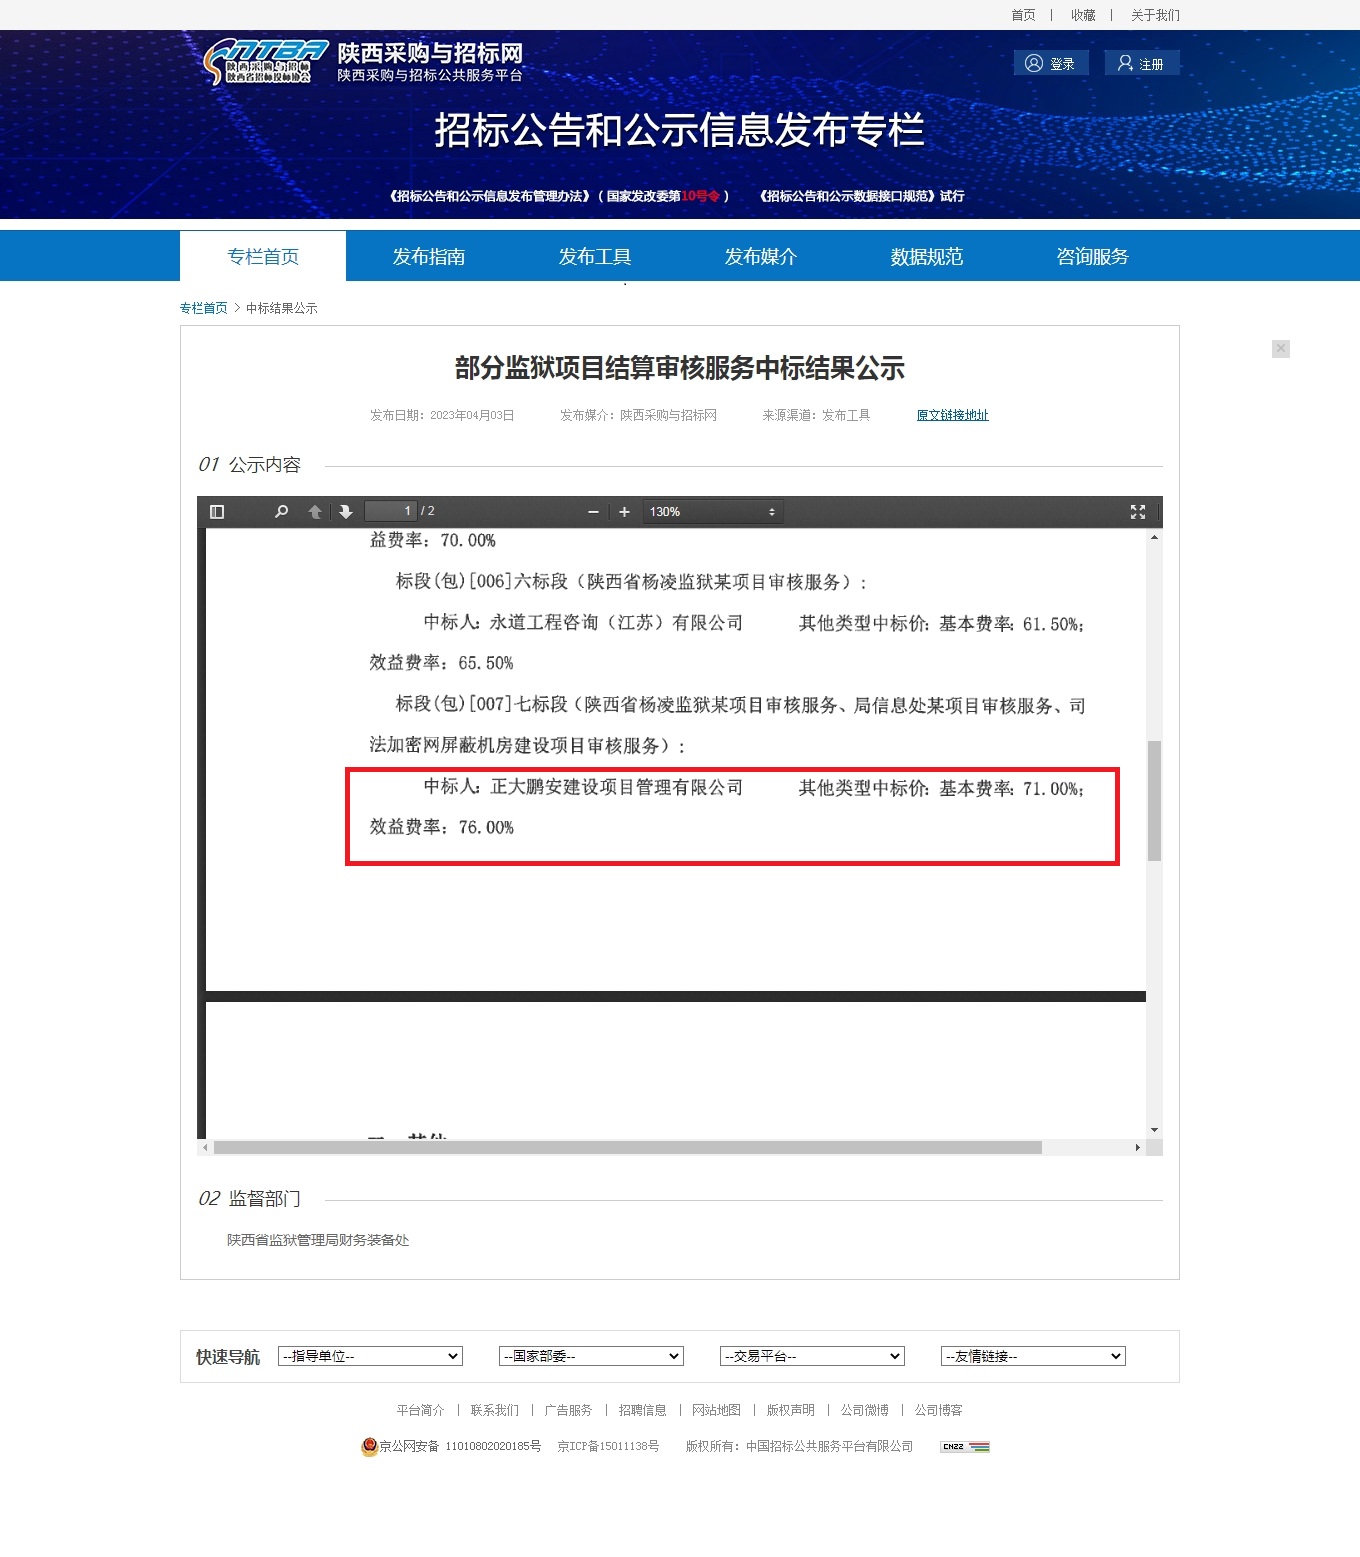Click the 原文链接地址 link
Viewport: 1360px width, 1557px height.
pos(952,415)
